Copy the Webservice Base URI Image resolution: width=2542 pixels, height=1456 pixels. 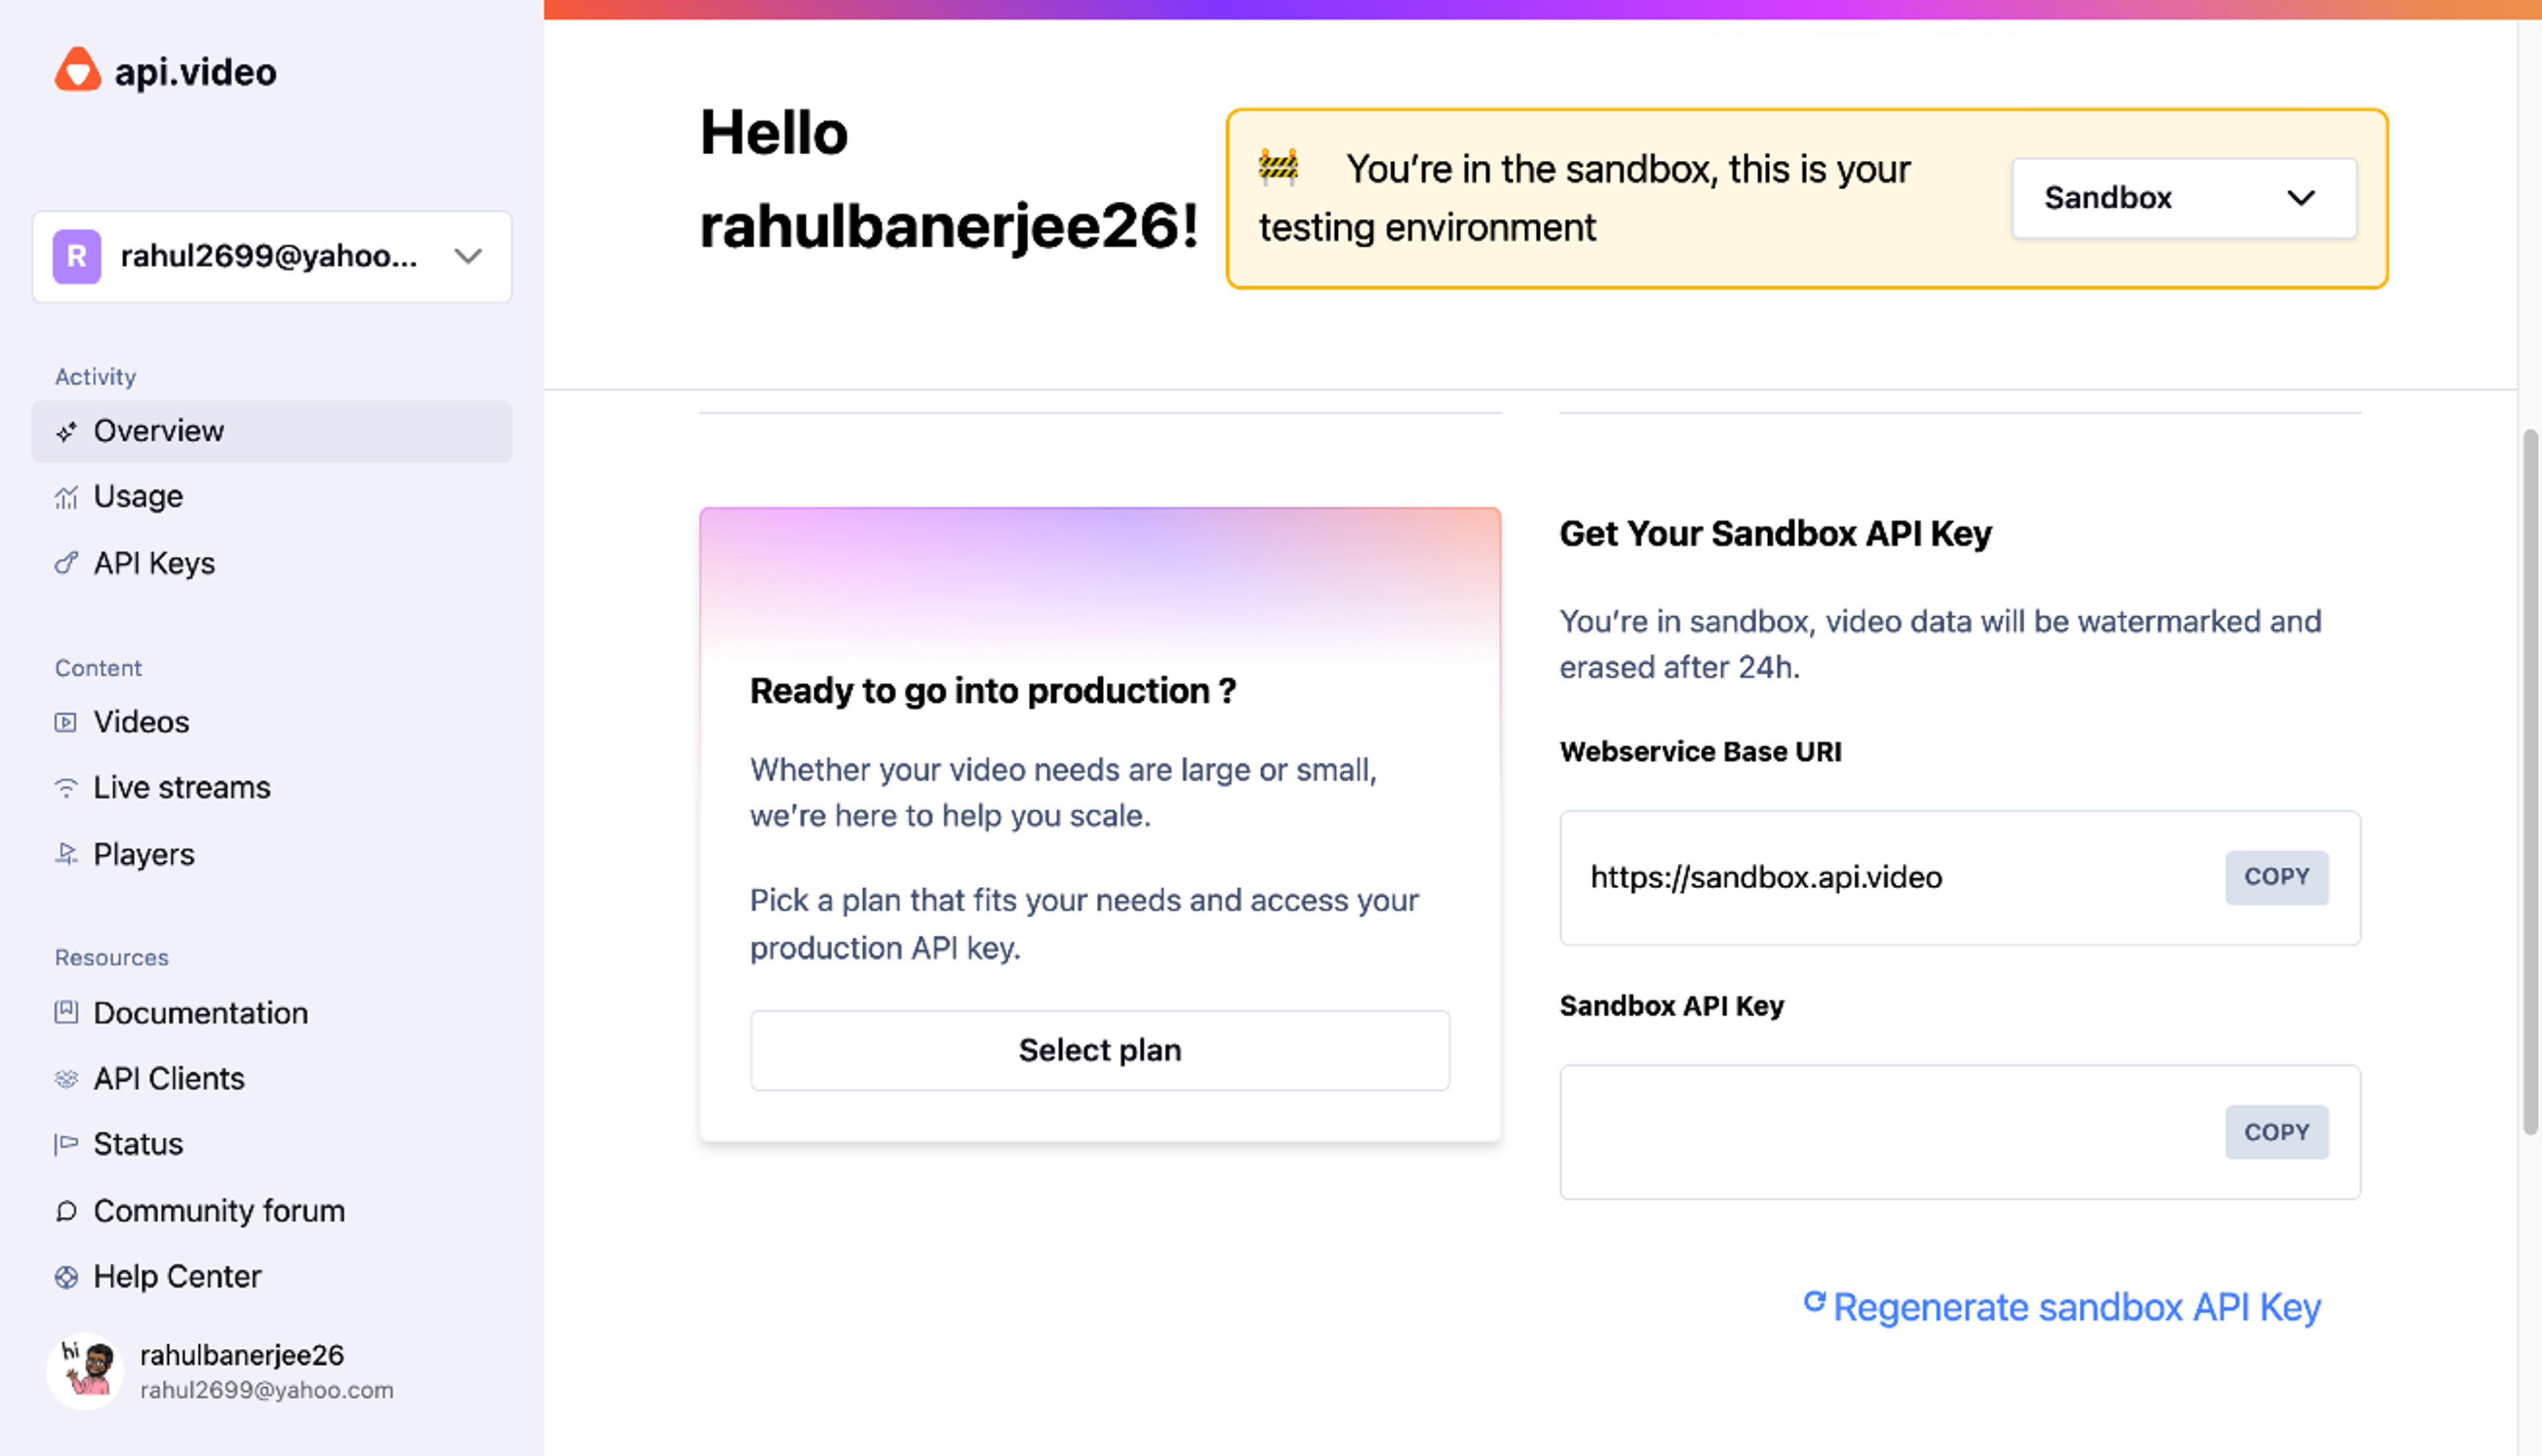tap(2277, 877)
